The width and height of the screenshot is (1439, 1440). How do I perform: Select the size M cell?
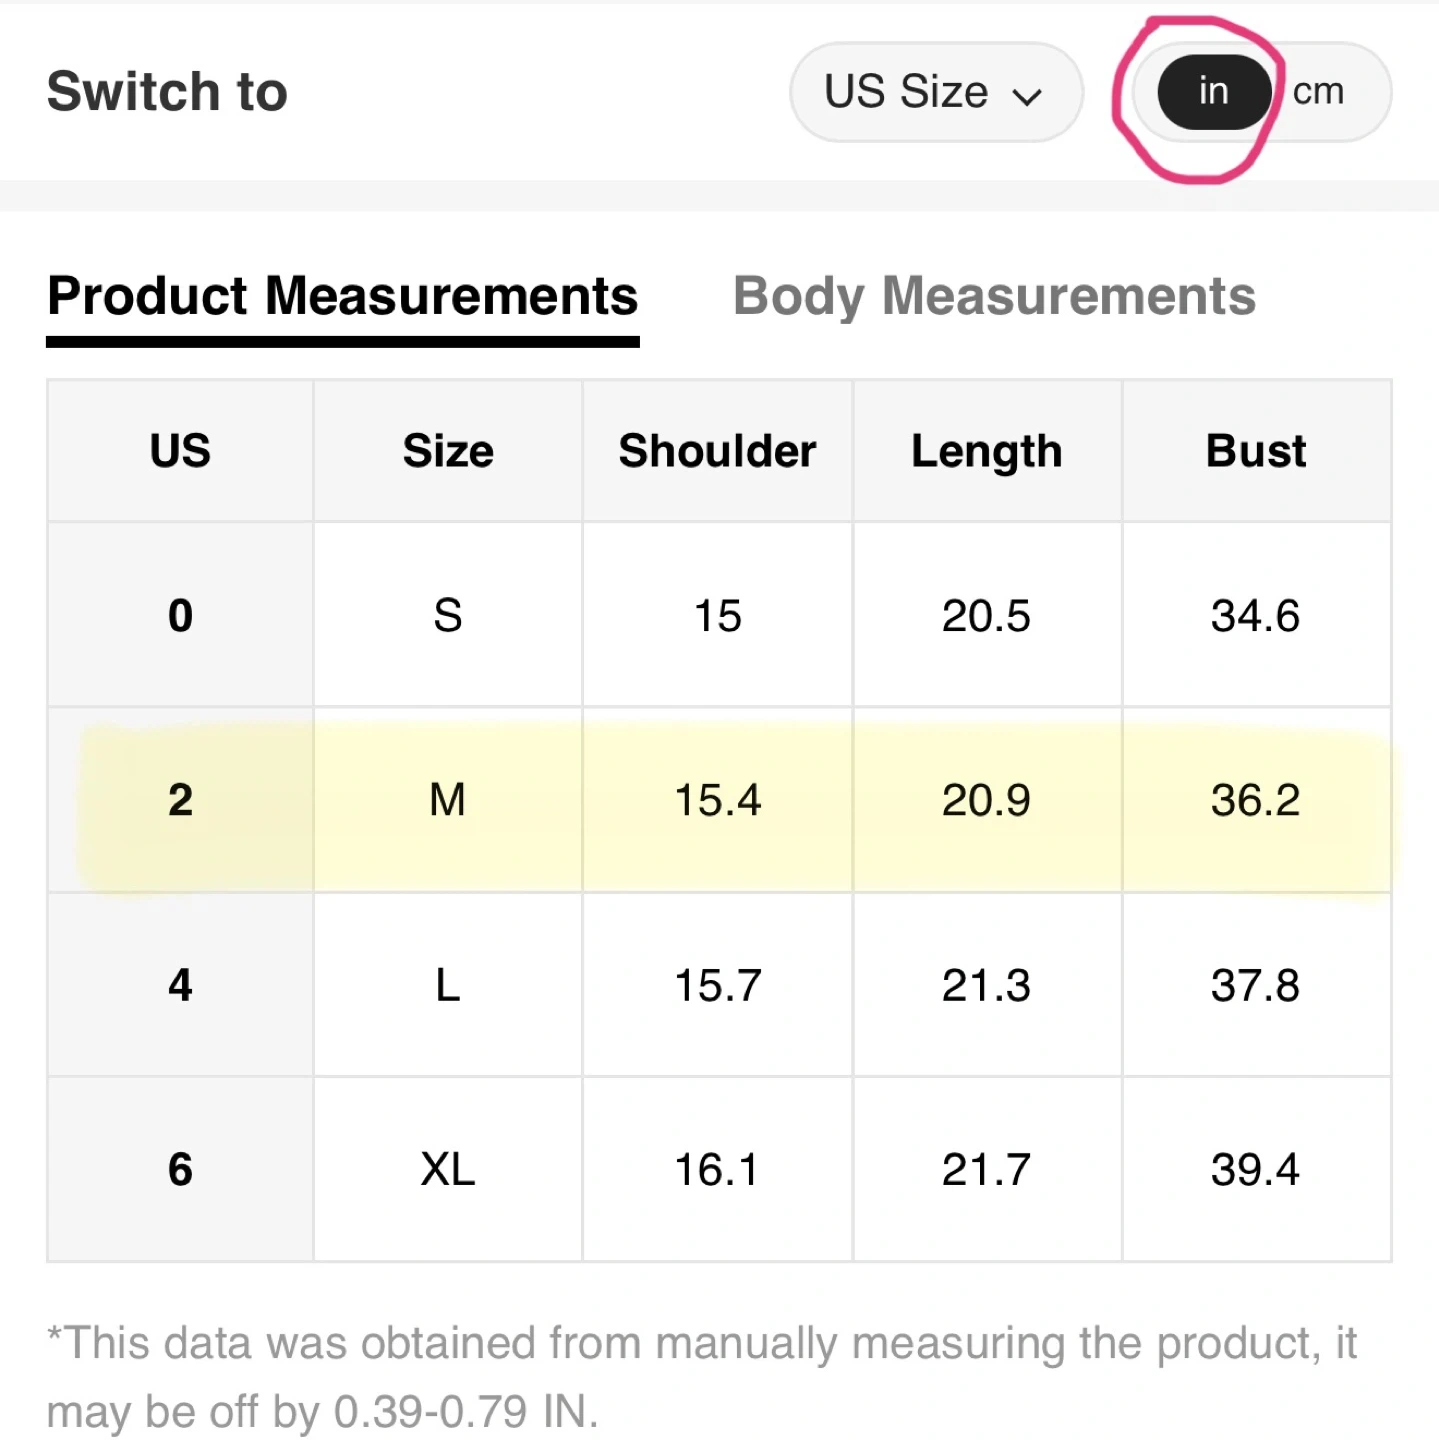(448, 800)
